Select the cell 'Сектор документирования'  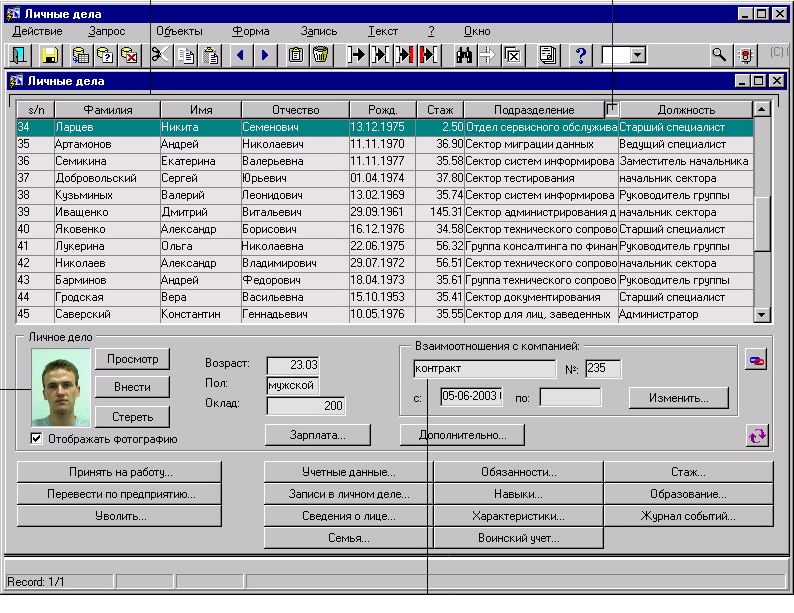(x=541, y=297)
